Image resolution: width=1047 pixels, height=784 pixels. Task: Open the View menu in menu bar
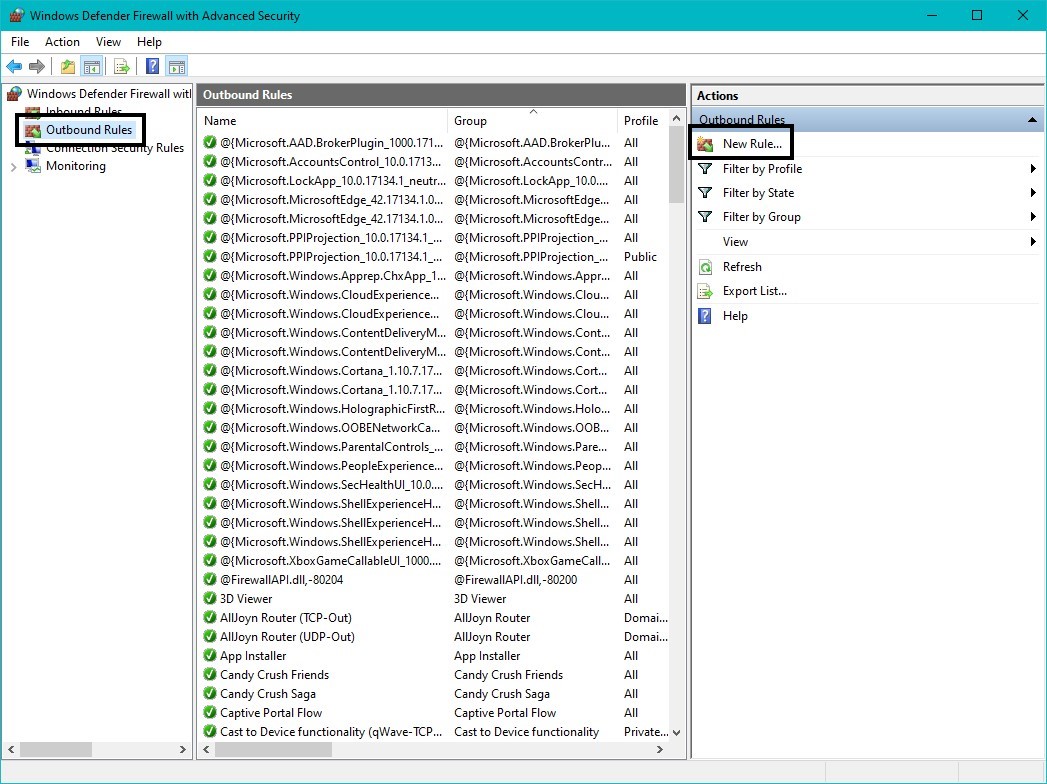(x=108, y=41)
